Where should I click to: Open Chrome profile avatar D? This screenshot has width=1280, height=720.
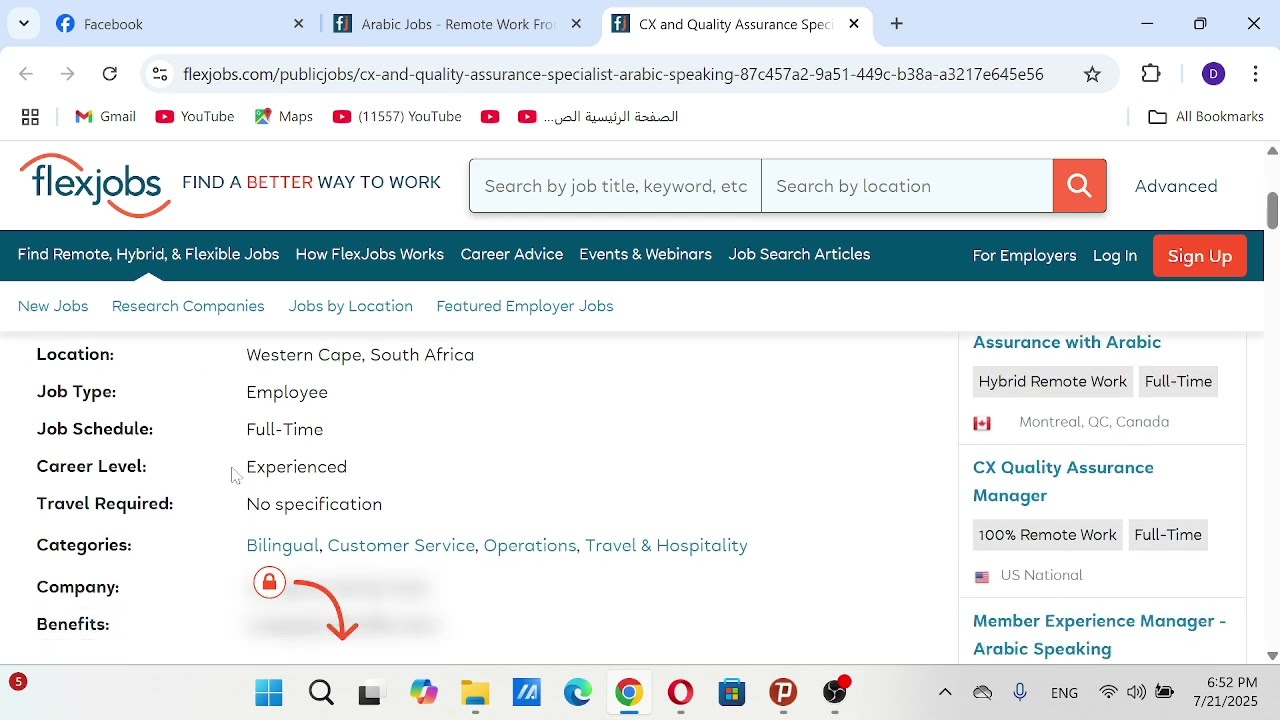point(1213,74)
